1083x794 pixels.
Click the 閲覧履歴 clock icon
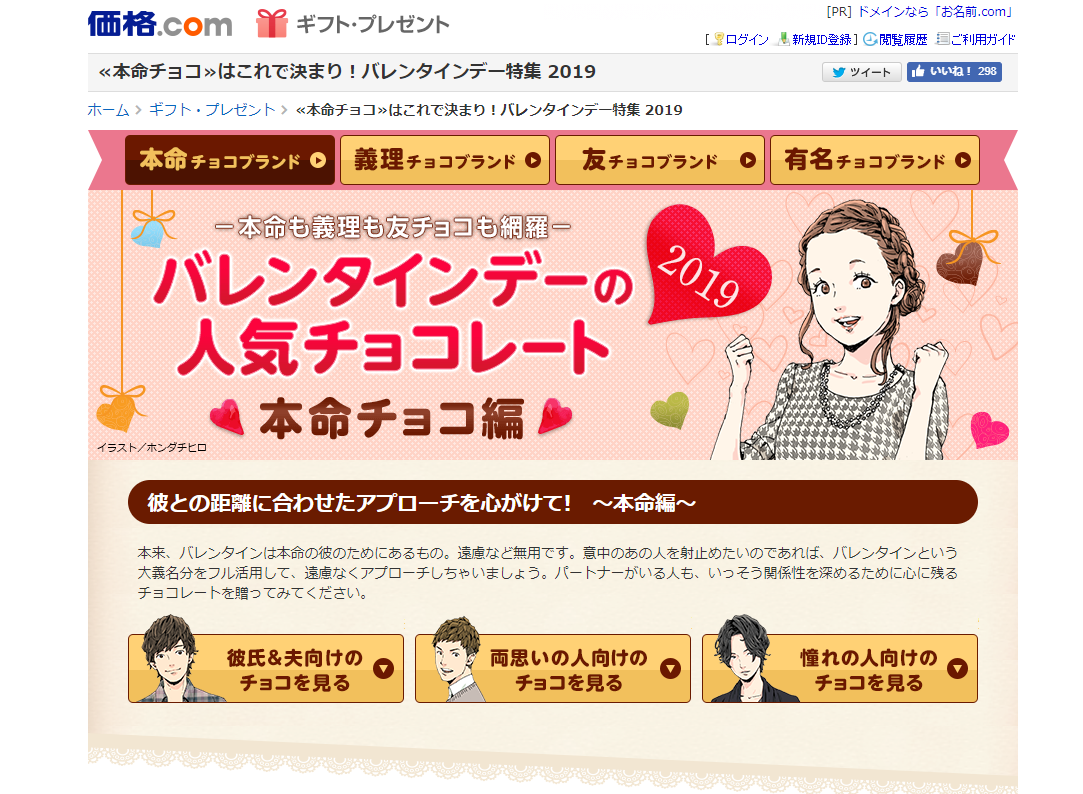pyautogui.click(x=870, y=39)
